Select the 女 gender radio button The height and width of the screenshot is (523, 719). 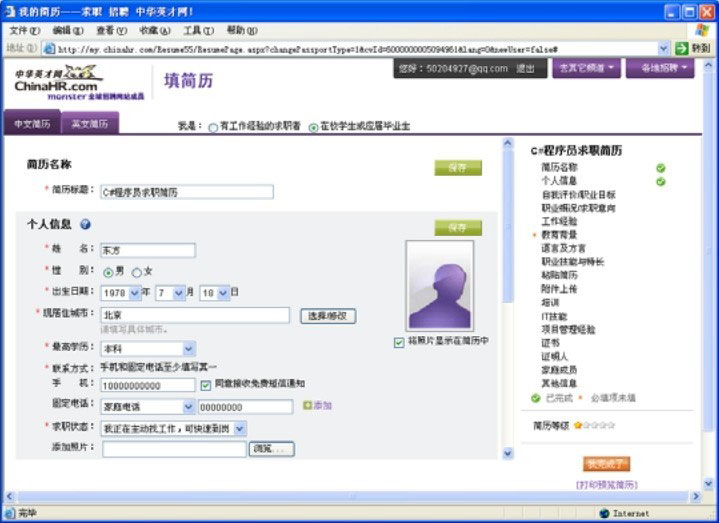pos(137,272)
